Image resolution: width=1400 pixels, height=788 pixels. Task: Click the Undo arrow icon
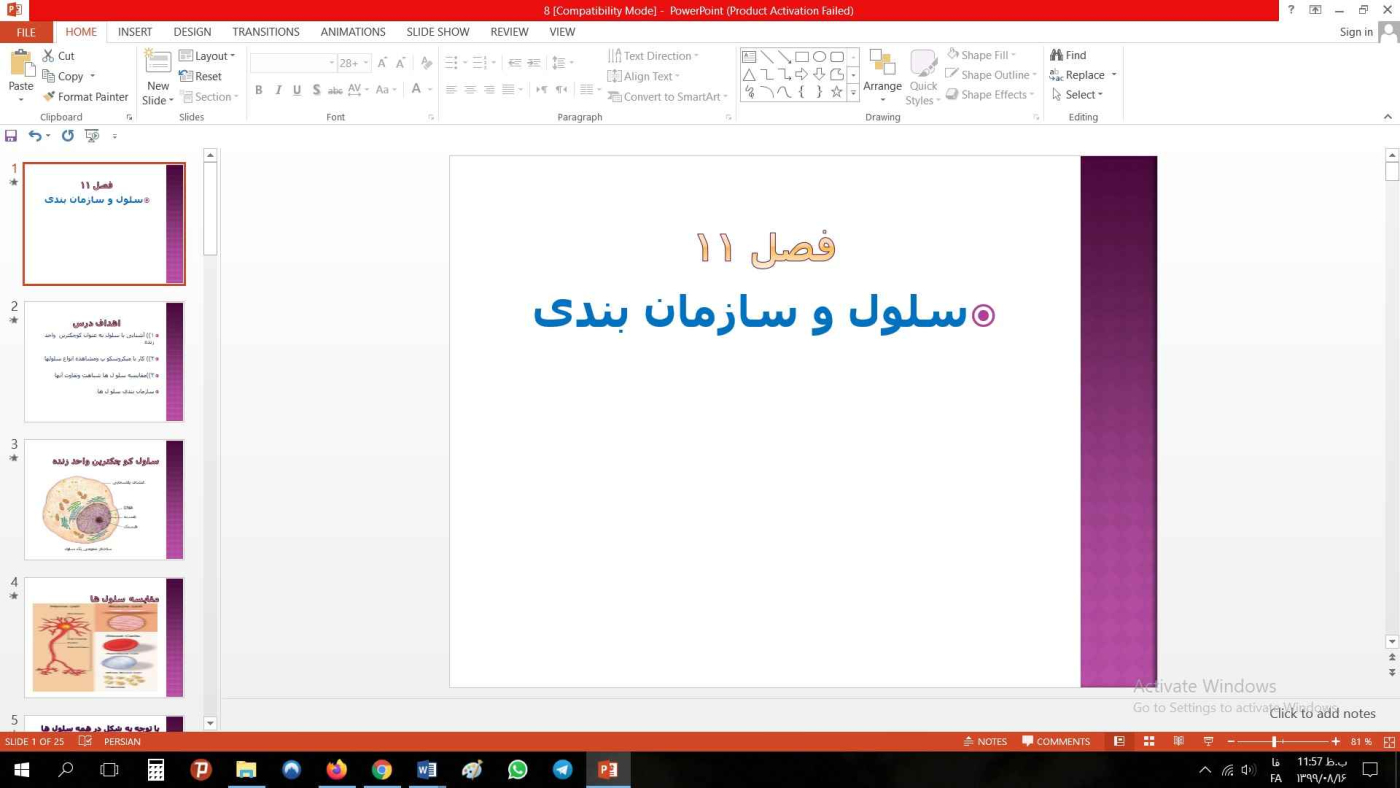[x=35, y=136]
